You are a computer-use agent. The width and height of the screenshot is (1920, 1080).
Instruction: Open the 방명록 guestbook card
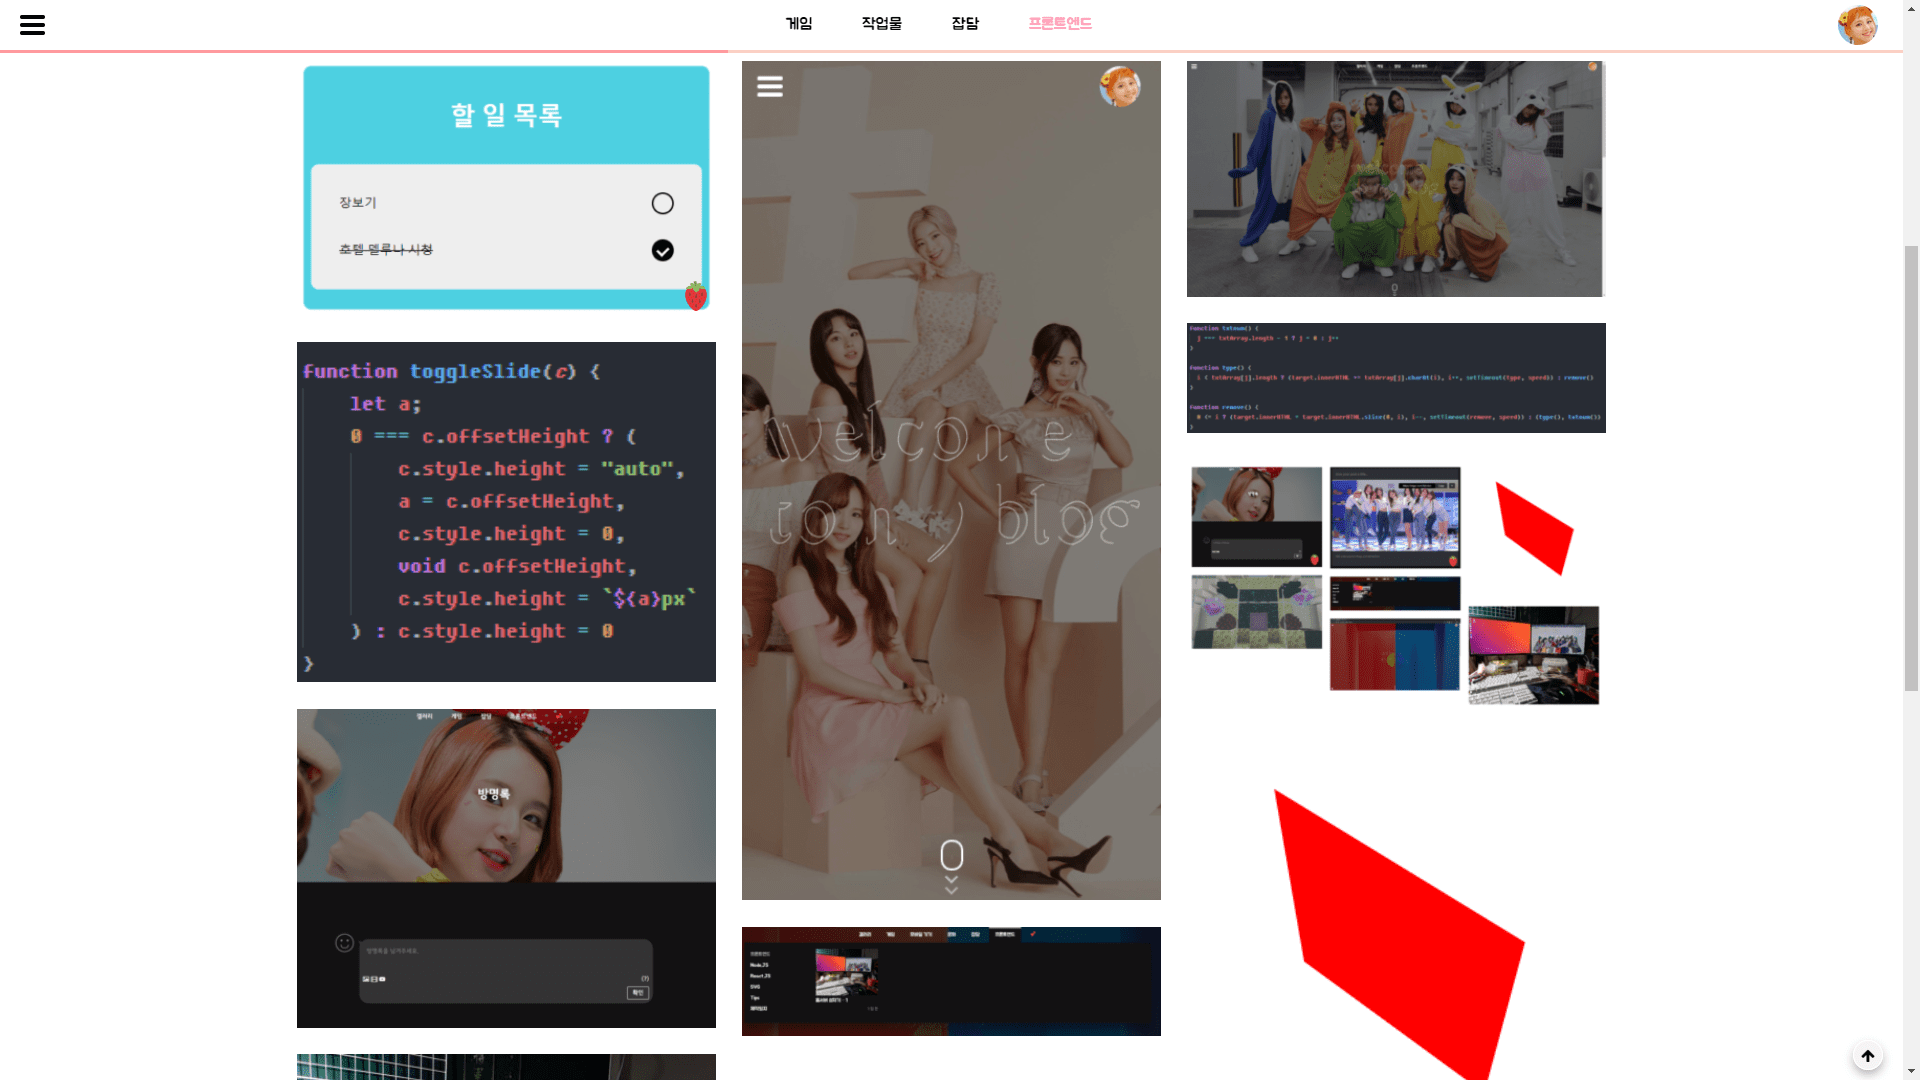click(x=506, y=868)
